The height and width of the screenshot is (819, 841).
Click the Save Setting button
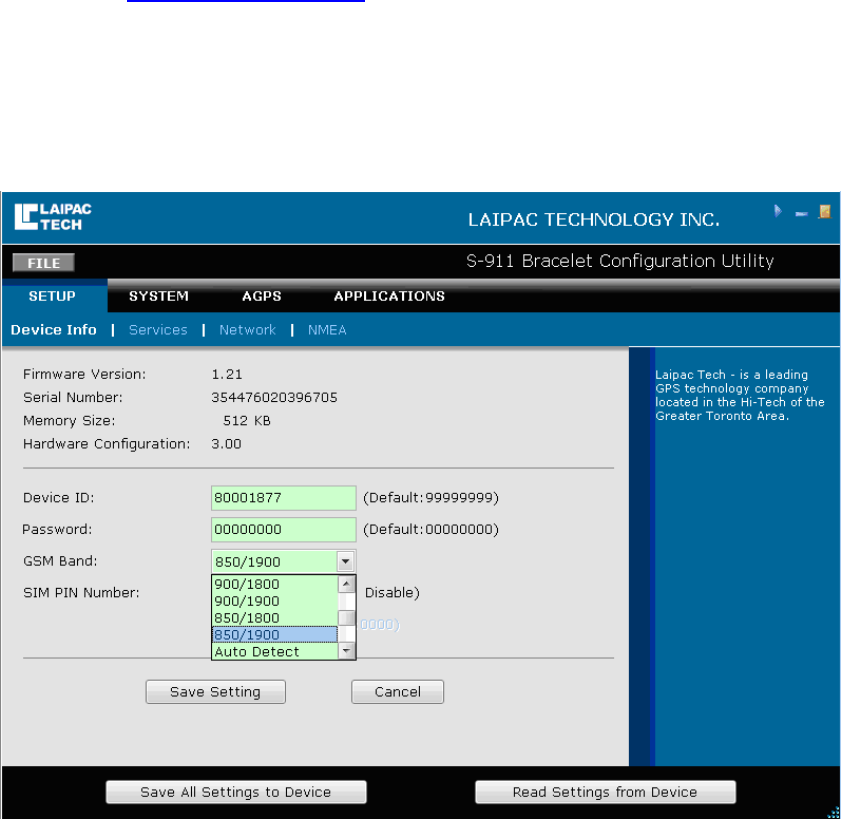tap(216, 692)
